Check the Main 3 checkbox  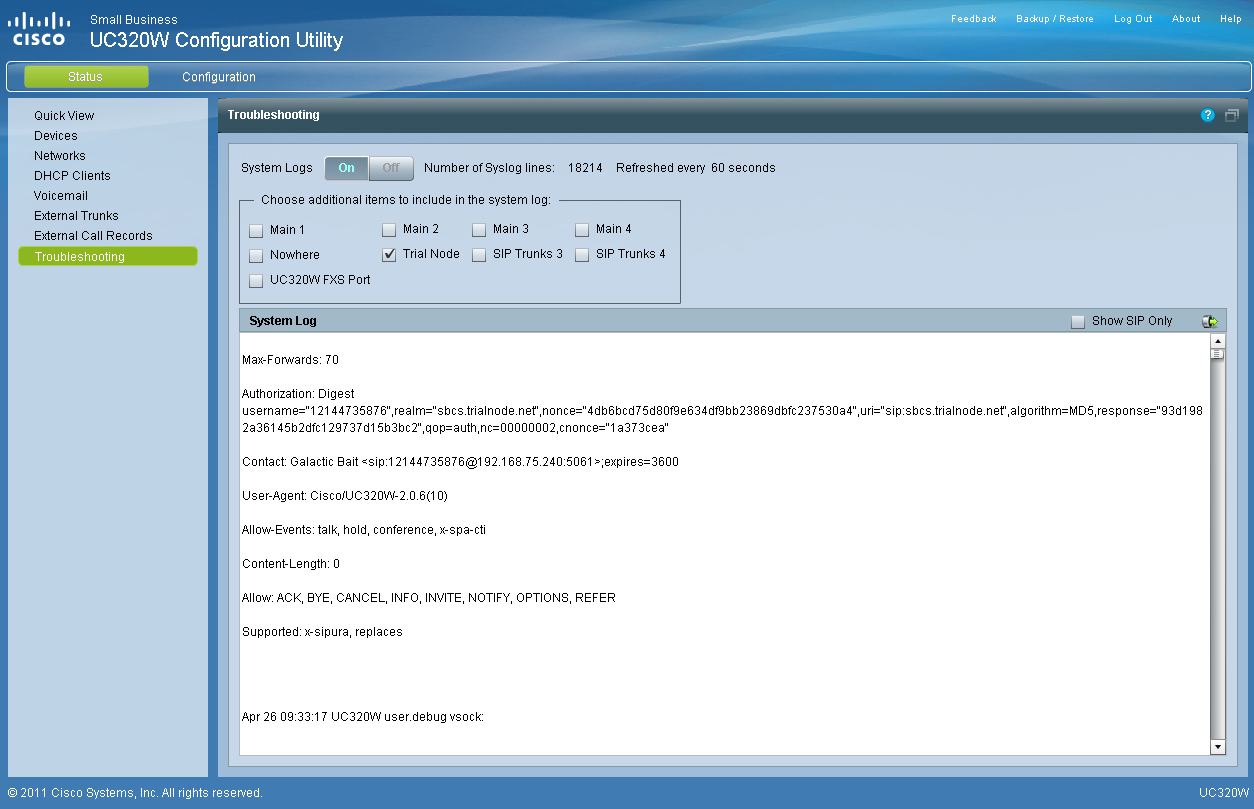(479, 230)
